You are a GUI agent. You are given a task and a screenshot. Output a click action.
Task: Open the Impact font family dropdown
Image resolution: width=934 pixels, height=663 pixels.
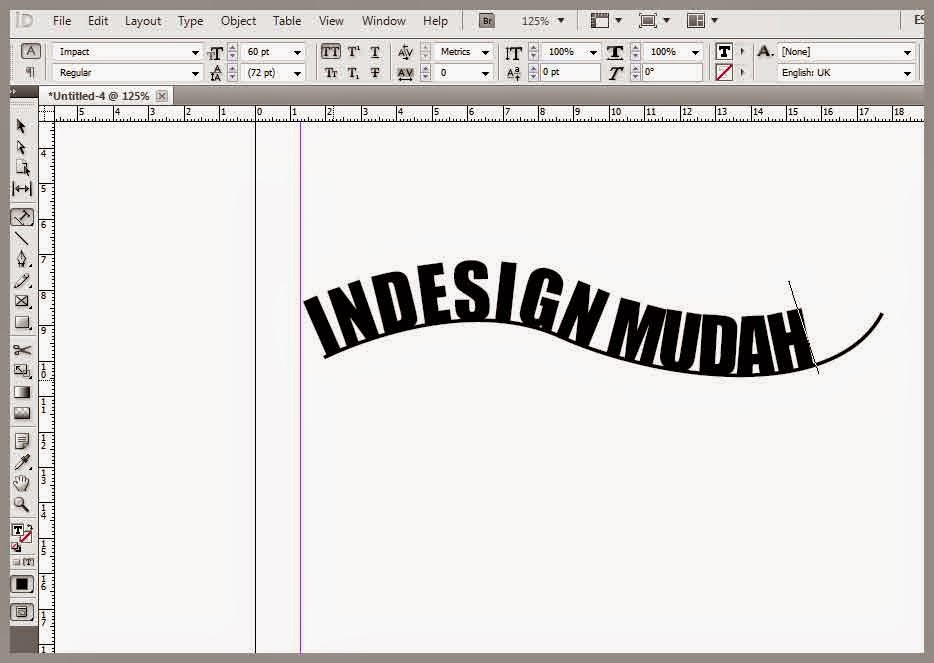(193, 51)
